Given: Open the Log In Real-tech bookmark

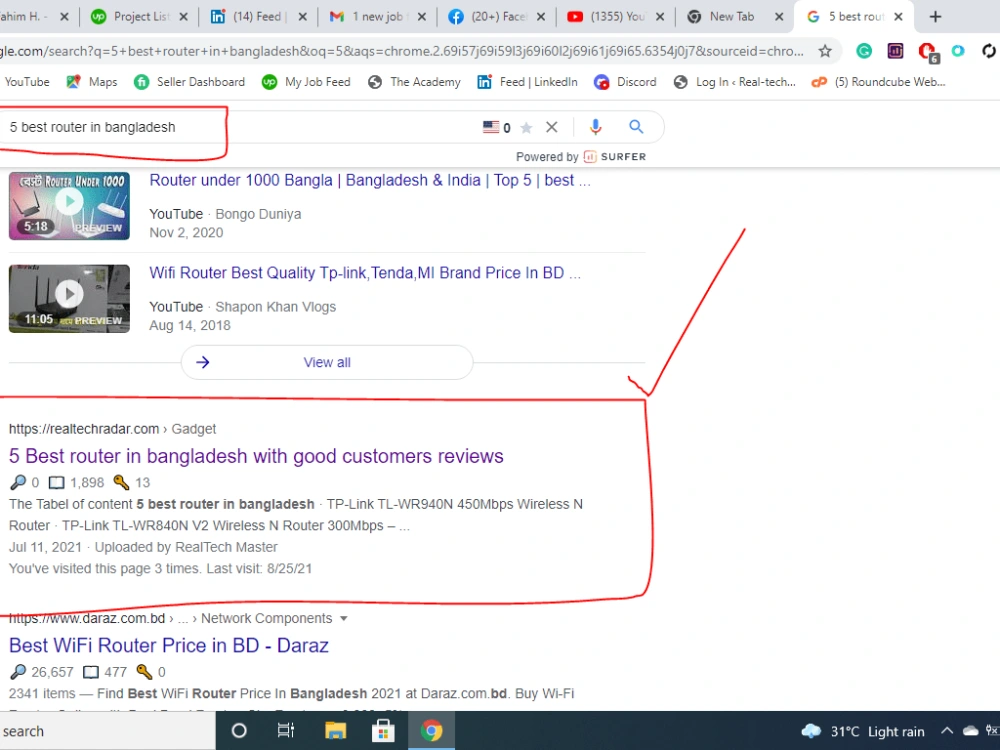Looking at the screenshot, I should click(735, 82).
